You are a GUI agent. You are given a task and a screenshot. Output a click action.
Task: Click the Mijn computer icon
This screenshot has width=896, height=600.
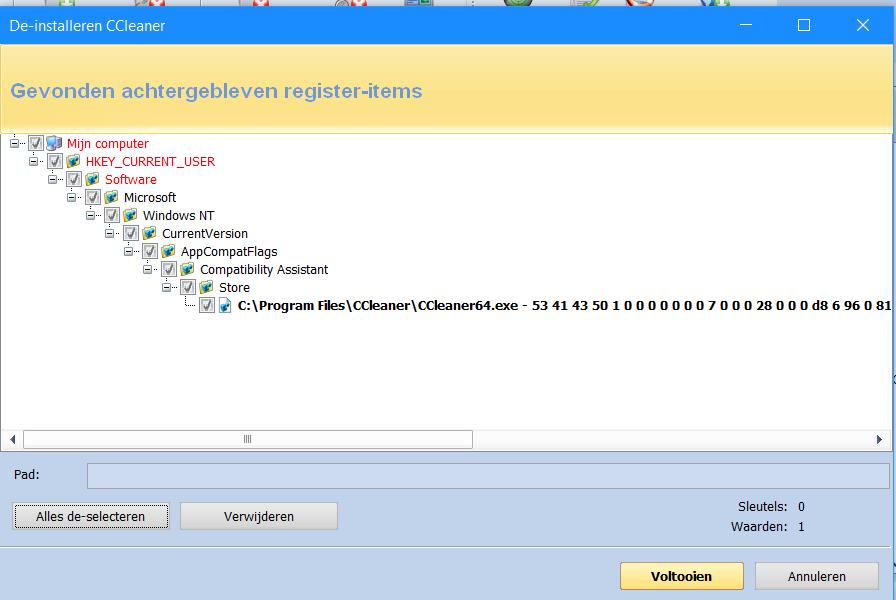tap(54, 143)
